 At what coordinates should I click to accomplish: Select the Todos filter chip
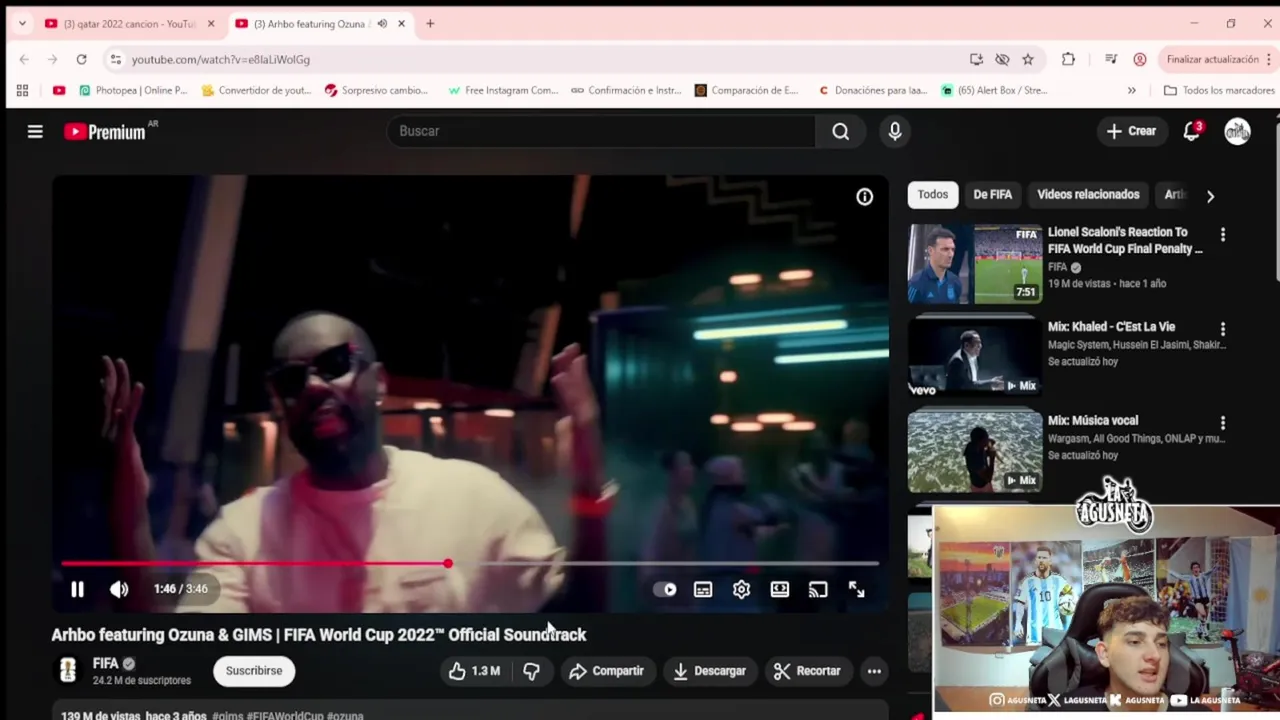933,195
